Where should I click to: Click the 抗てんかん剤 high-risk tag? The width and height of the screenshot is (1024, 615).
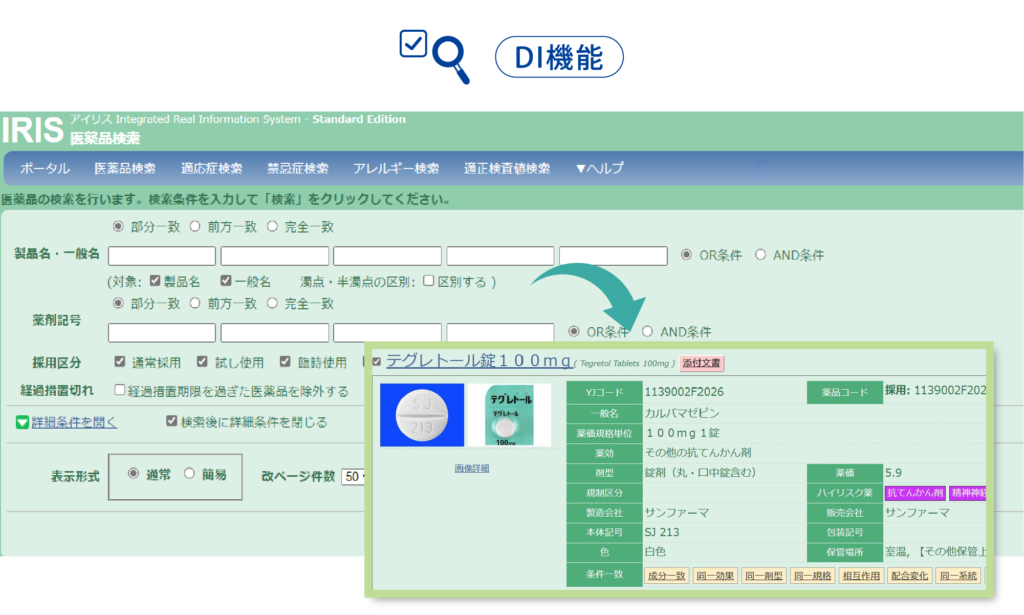pos(915,493)
